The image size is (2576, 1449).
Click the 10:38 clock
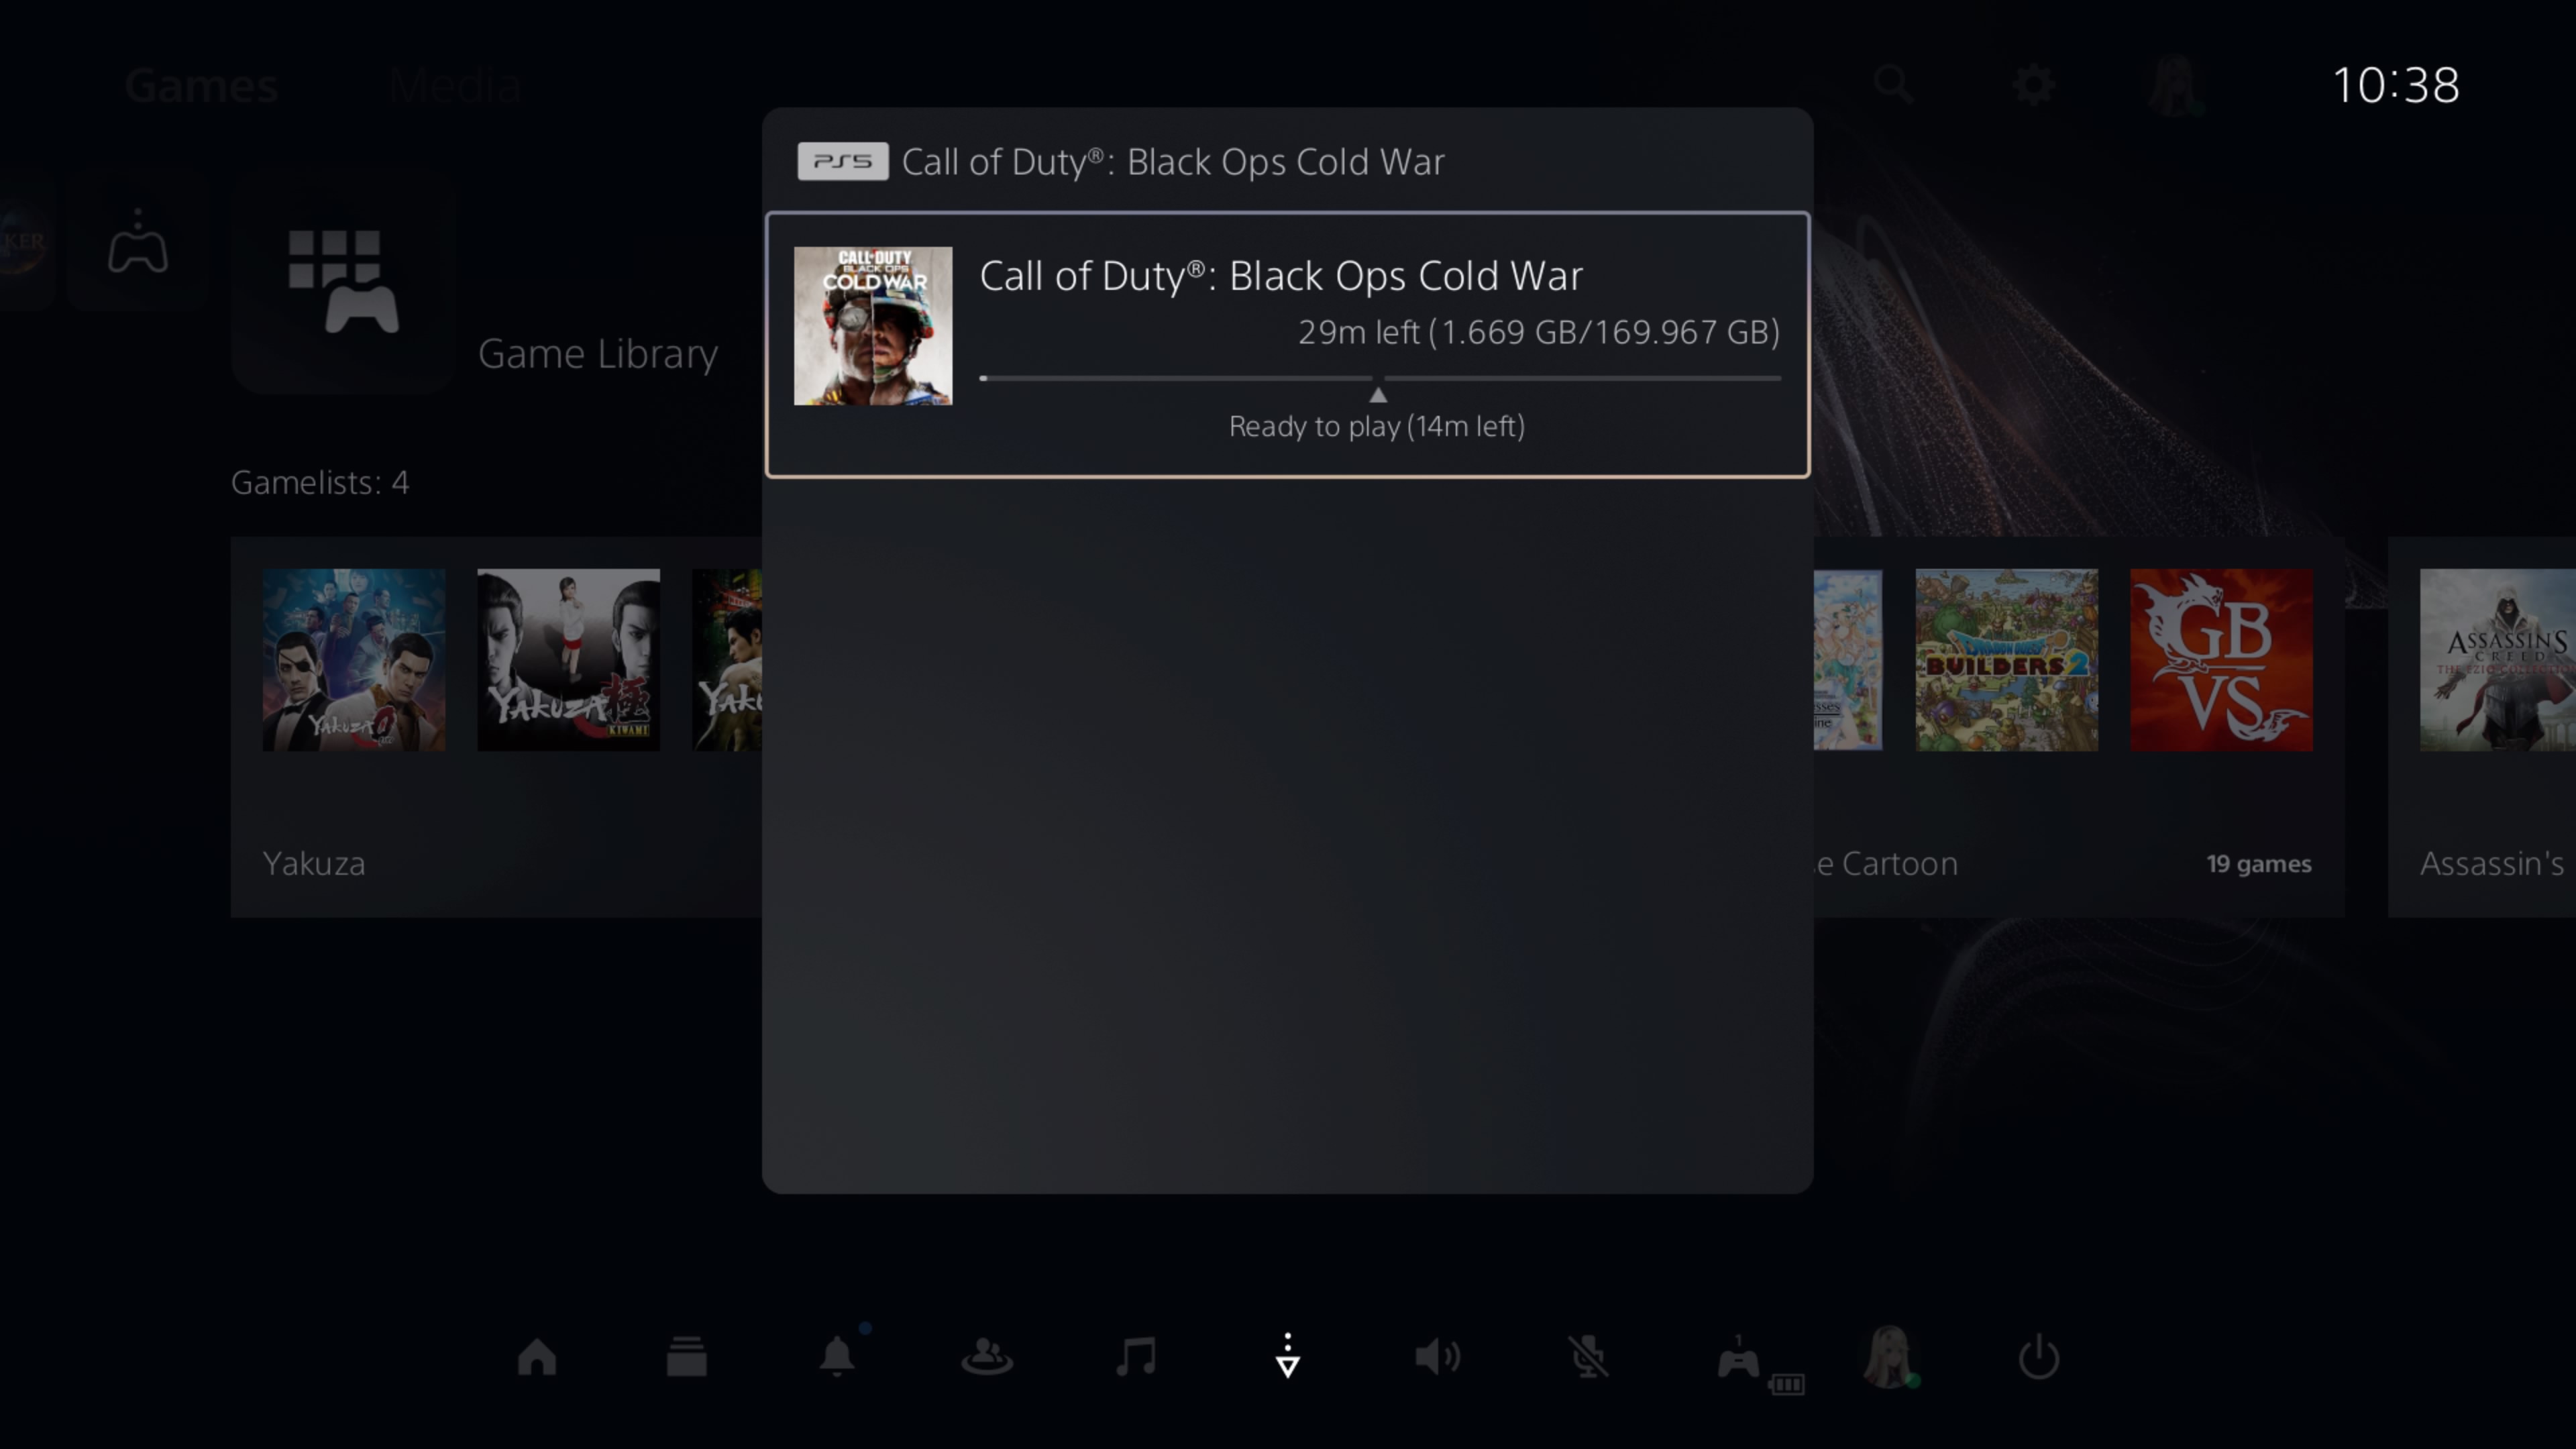tap(2396, 85)
